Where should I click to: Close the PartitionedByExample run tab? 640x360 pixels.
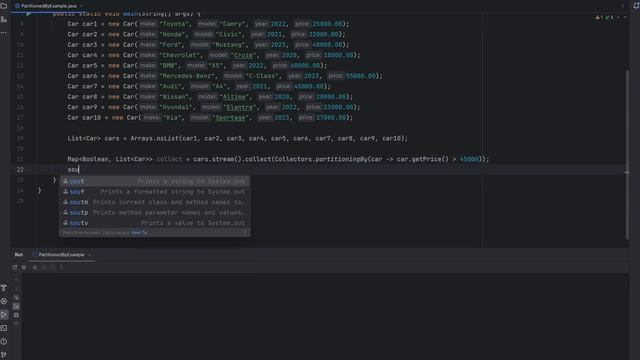coord(90,255)
